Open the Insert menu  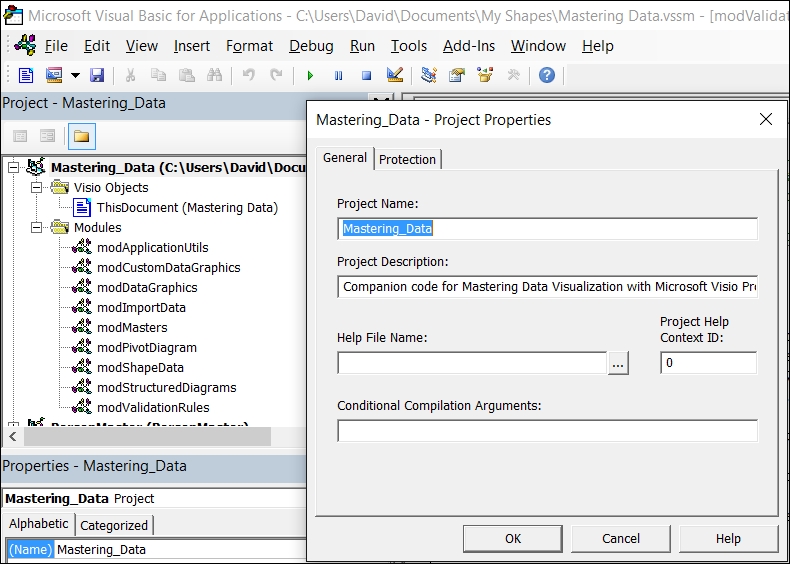[x=191, y=46]
